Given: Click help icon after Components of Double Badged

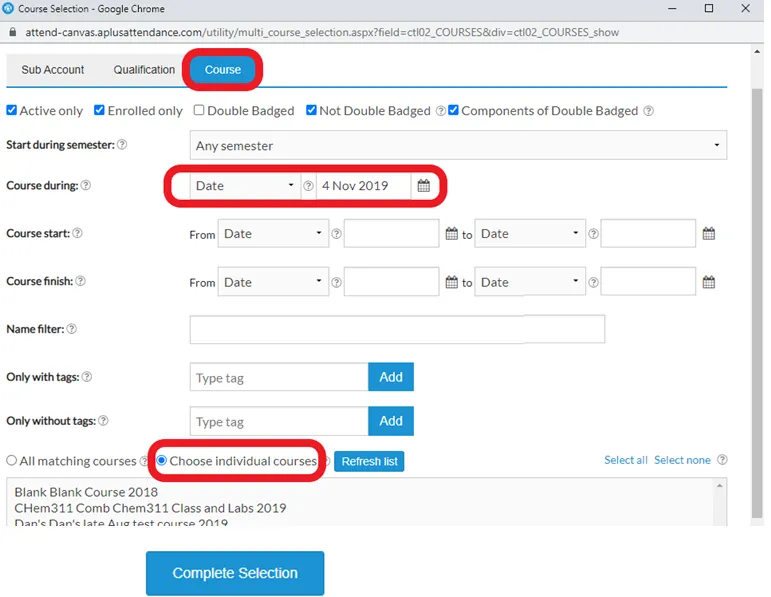Looking at the screenshot, I should coord(649,111).
